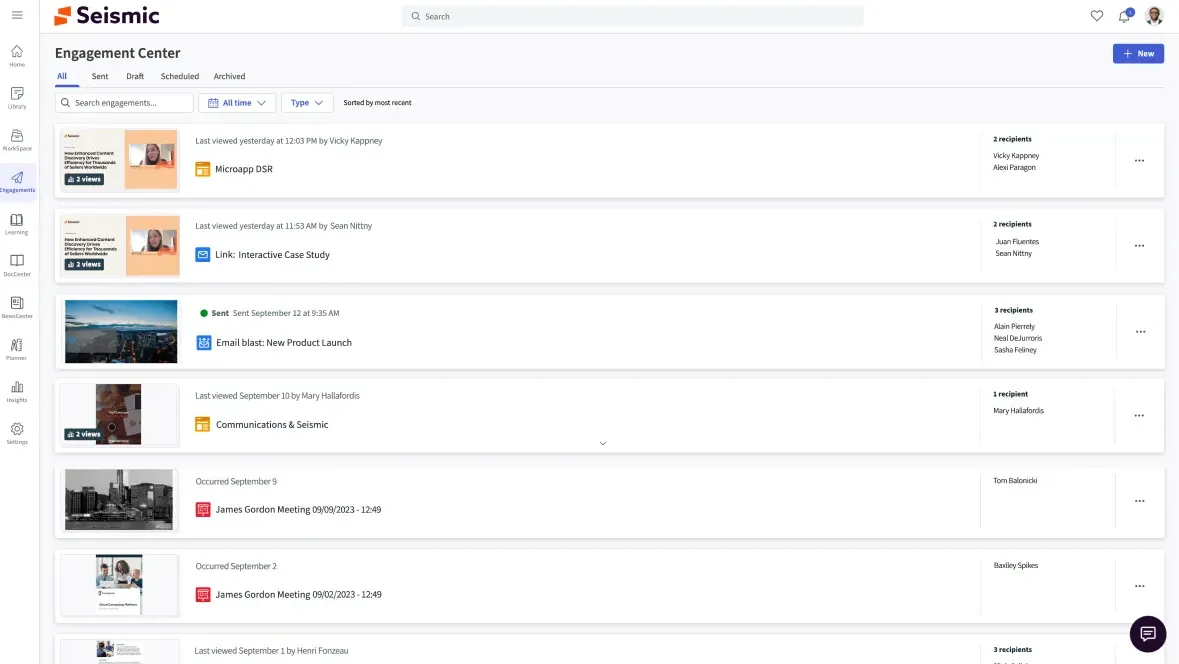Click recipient Tom Balonicki
The image size is (1179, 664).
coord(1015,481)
